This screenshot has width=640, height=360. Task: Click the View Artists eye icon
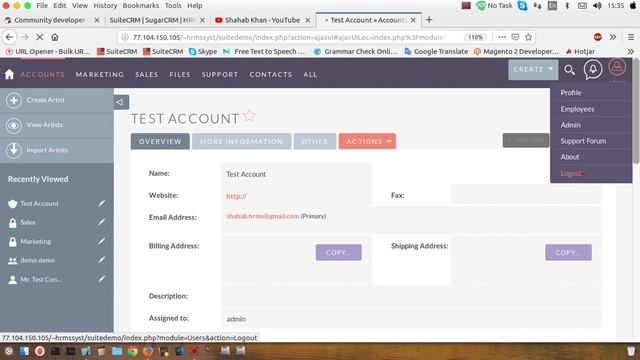point(13,125)
